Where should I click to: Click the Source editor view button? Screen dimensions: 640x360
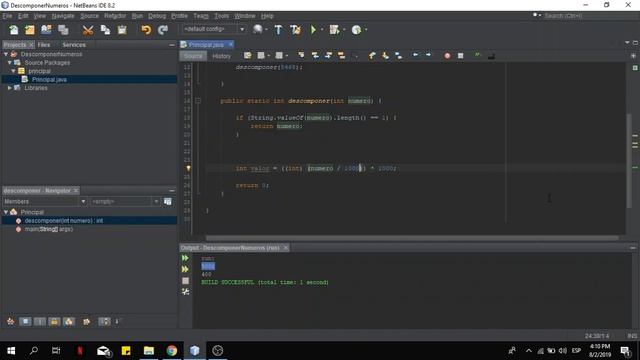193,56
